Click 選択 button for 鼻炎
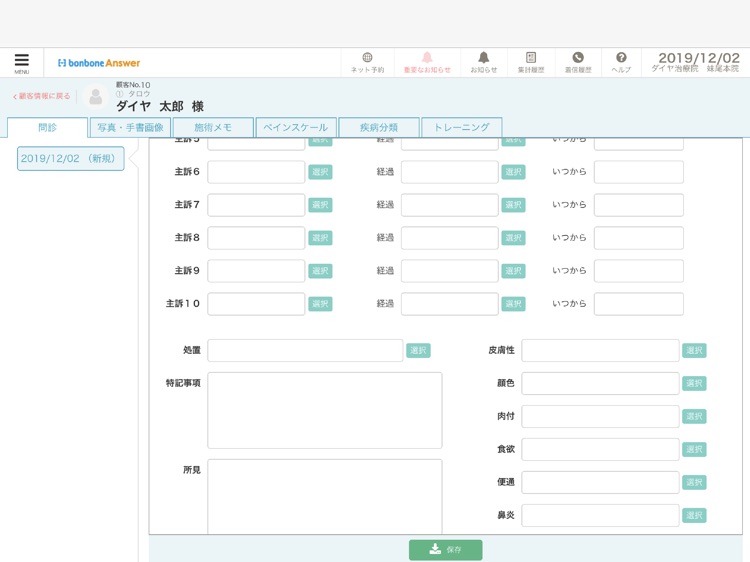Viewport: 750px width, 562px height. tap(694, 515)
